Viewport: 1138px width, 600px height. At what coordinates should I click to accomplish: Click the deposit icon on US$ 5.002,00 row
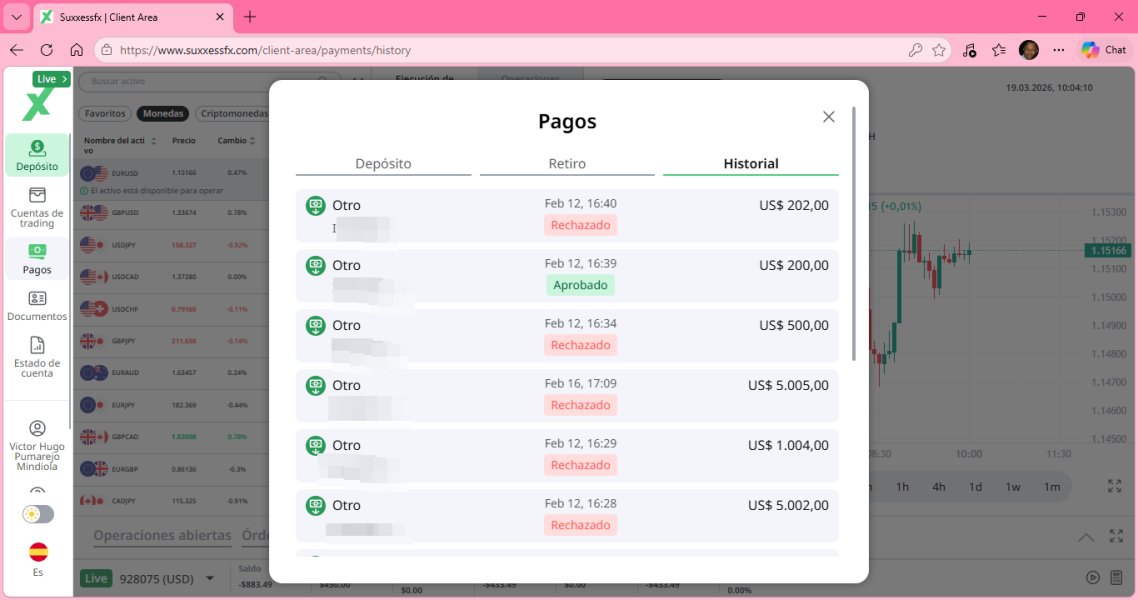[315, 506]
